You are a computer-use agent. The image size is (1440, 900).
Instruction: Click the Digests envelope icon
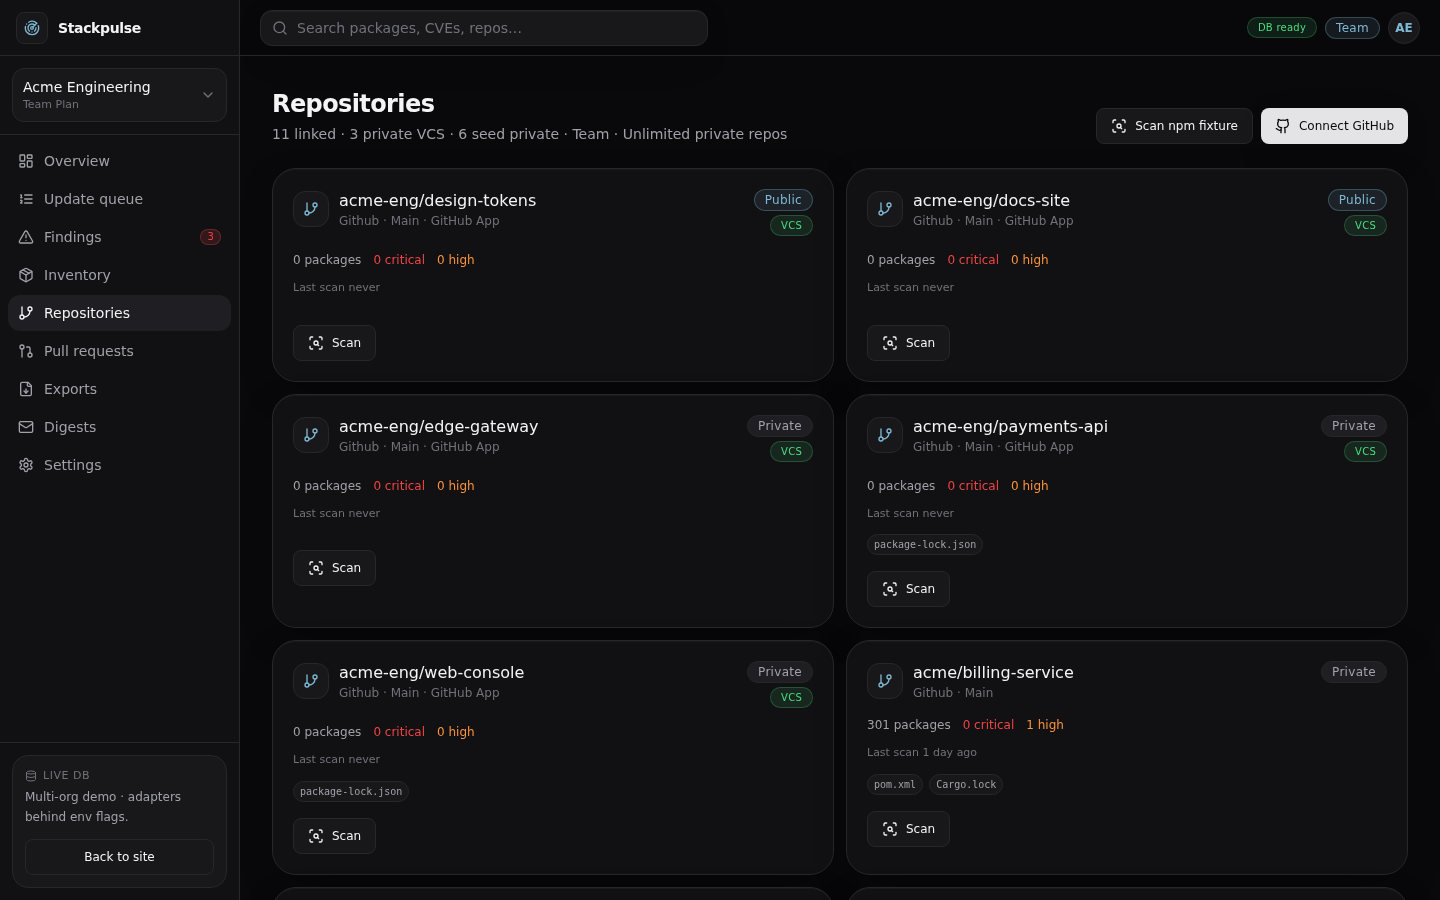pos(26,427)
